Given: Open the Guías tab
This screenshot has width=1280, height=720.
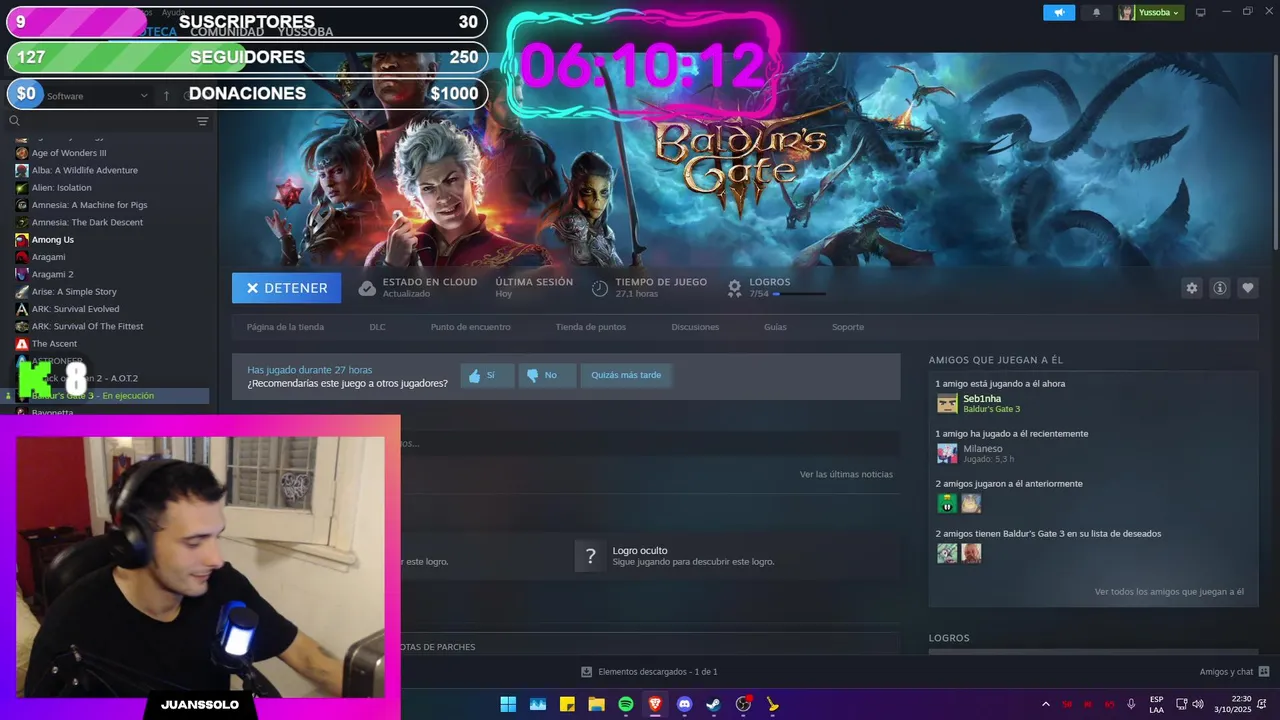Looking at the screenshot, I should [775, 327].
